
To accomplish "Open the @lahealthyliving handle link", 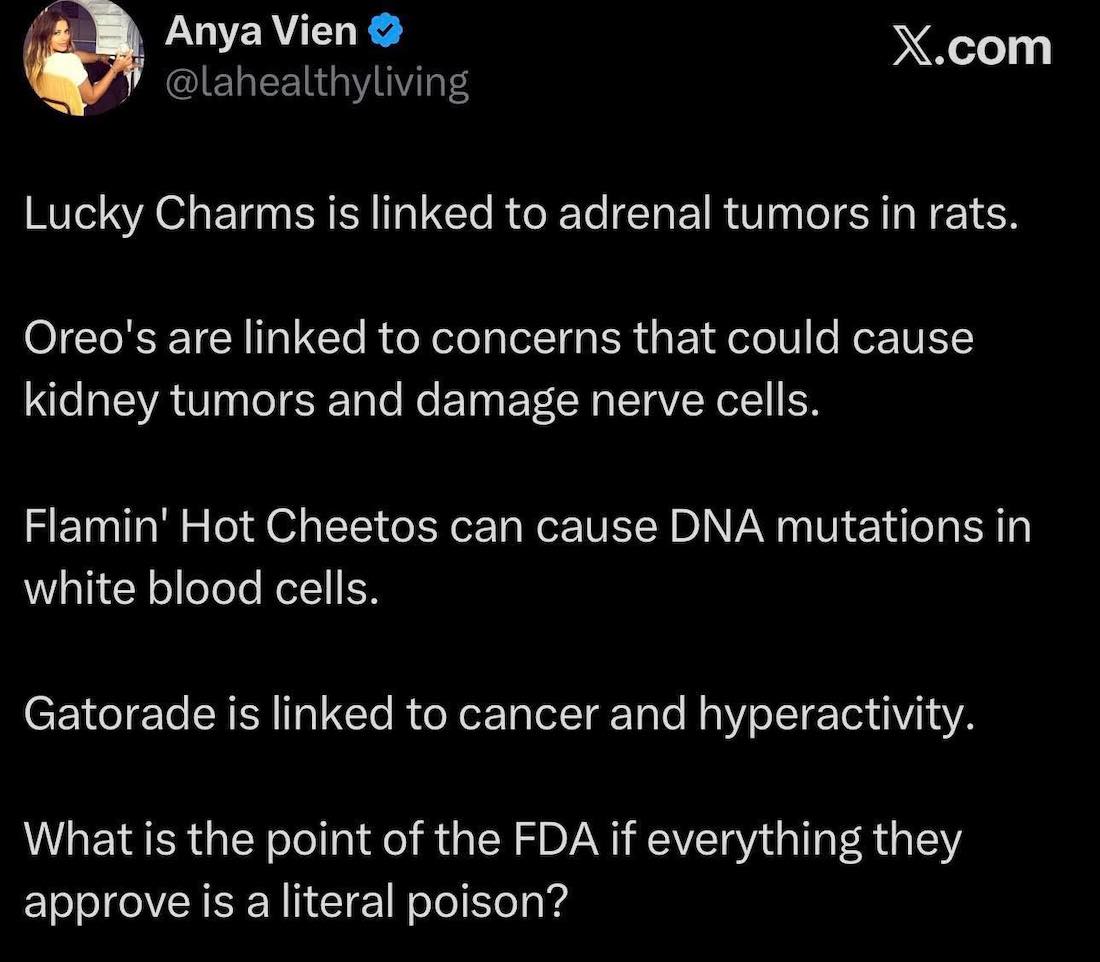I will coord(314,82).
